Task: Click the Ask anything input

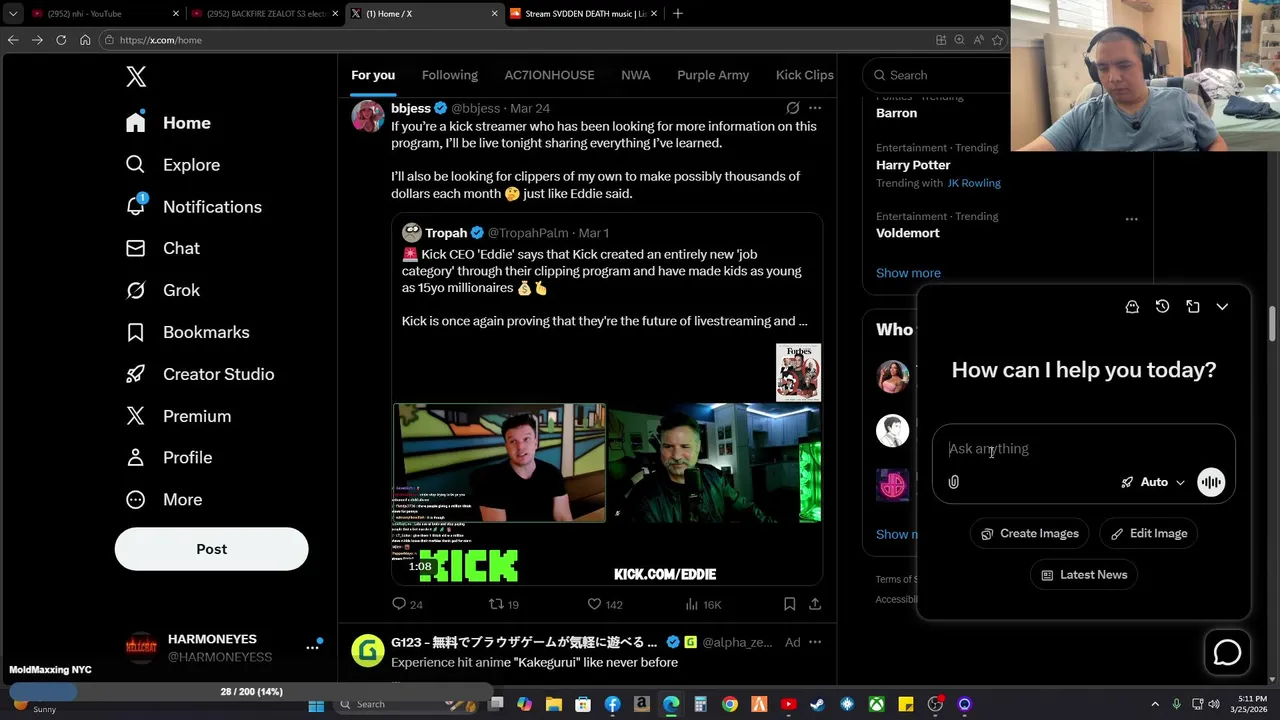Action: 1084,449
